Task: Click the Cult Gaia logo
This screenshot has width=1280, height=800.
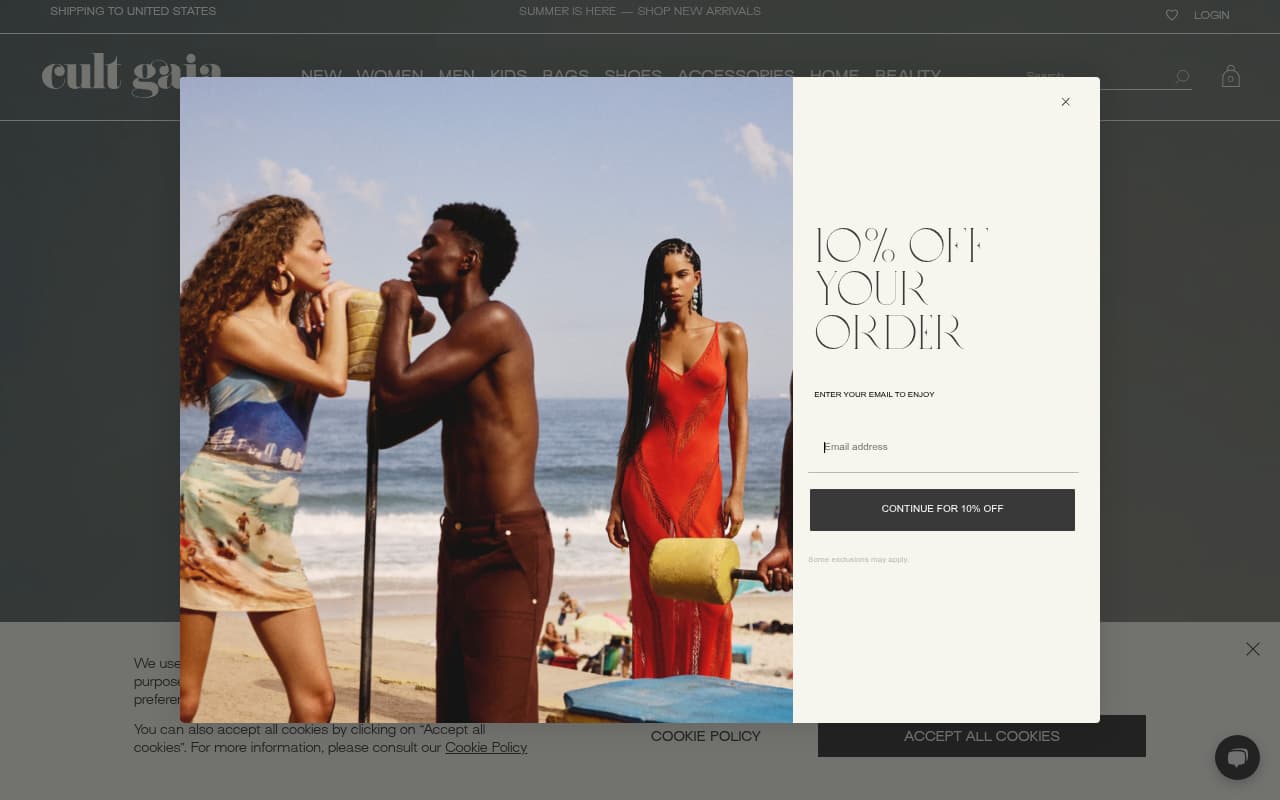Action: 131,75
